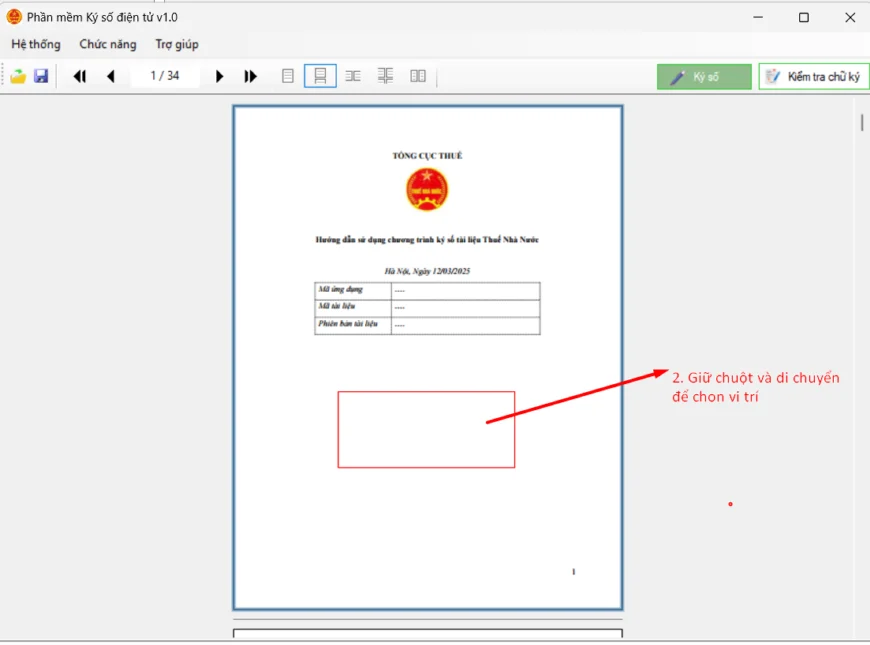
Task: Save the document with the floppy disk icon
Action: [x=41, y=76]
